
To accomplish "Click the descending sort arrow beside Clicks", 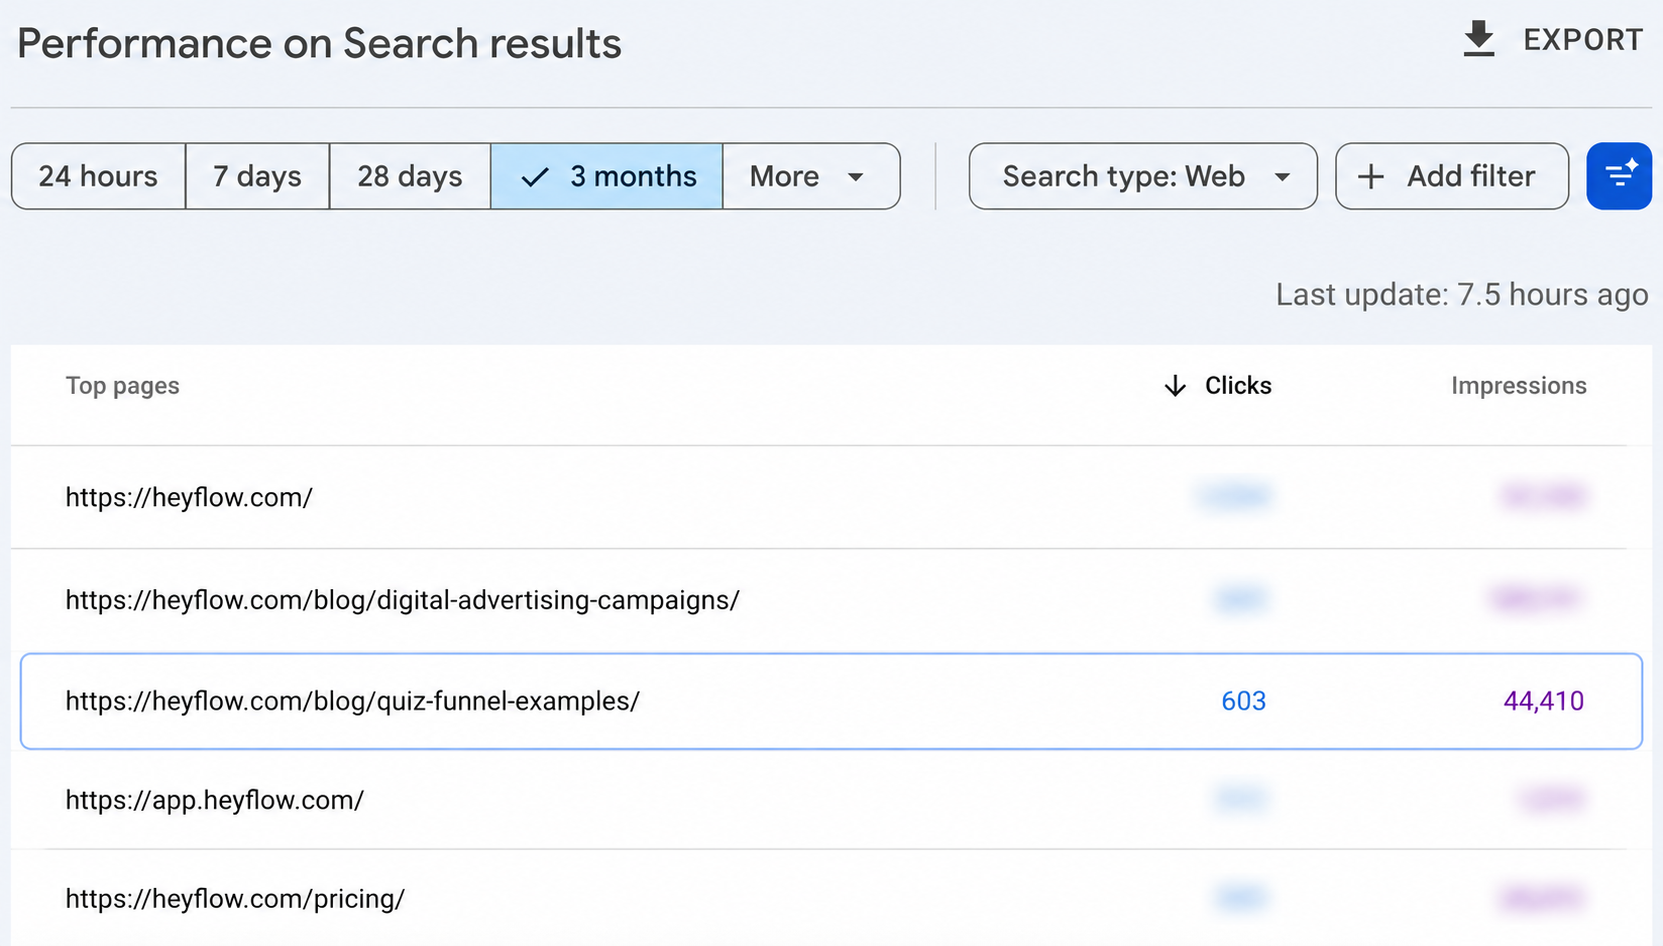I will (x=1175, y=386).
